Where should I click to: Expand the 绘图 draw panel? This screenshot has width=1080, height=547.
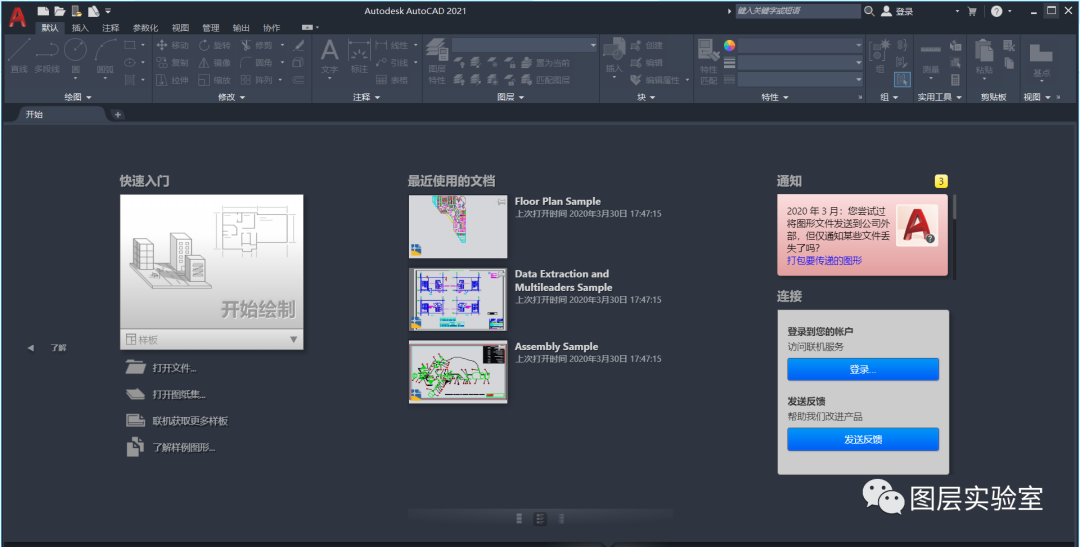[x=78, y=97]
